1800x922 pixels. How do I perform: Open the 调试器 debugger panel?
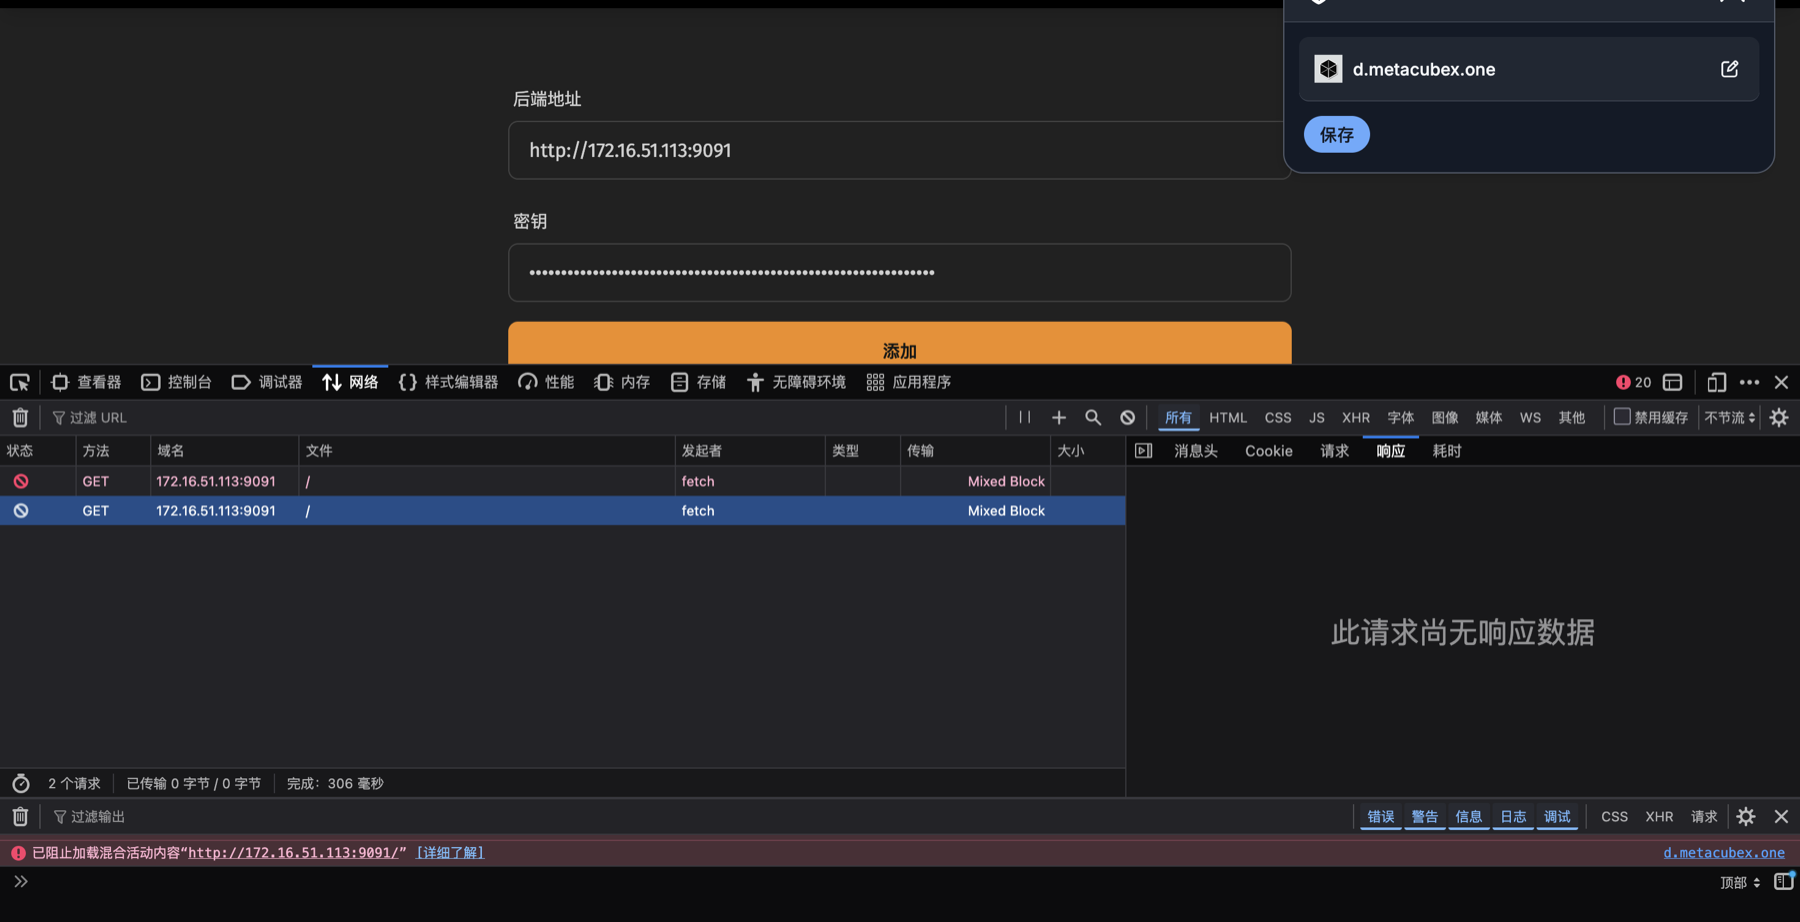pos(267,382)
